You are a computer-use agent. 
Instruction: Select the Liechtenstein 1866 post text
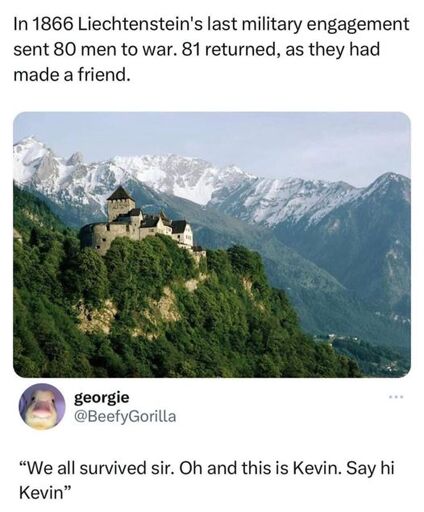211,50
